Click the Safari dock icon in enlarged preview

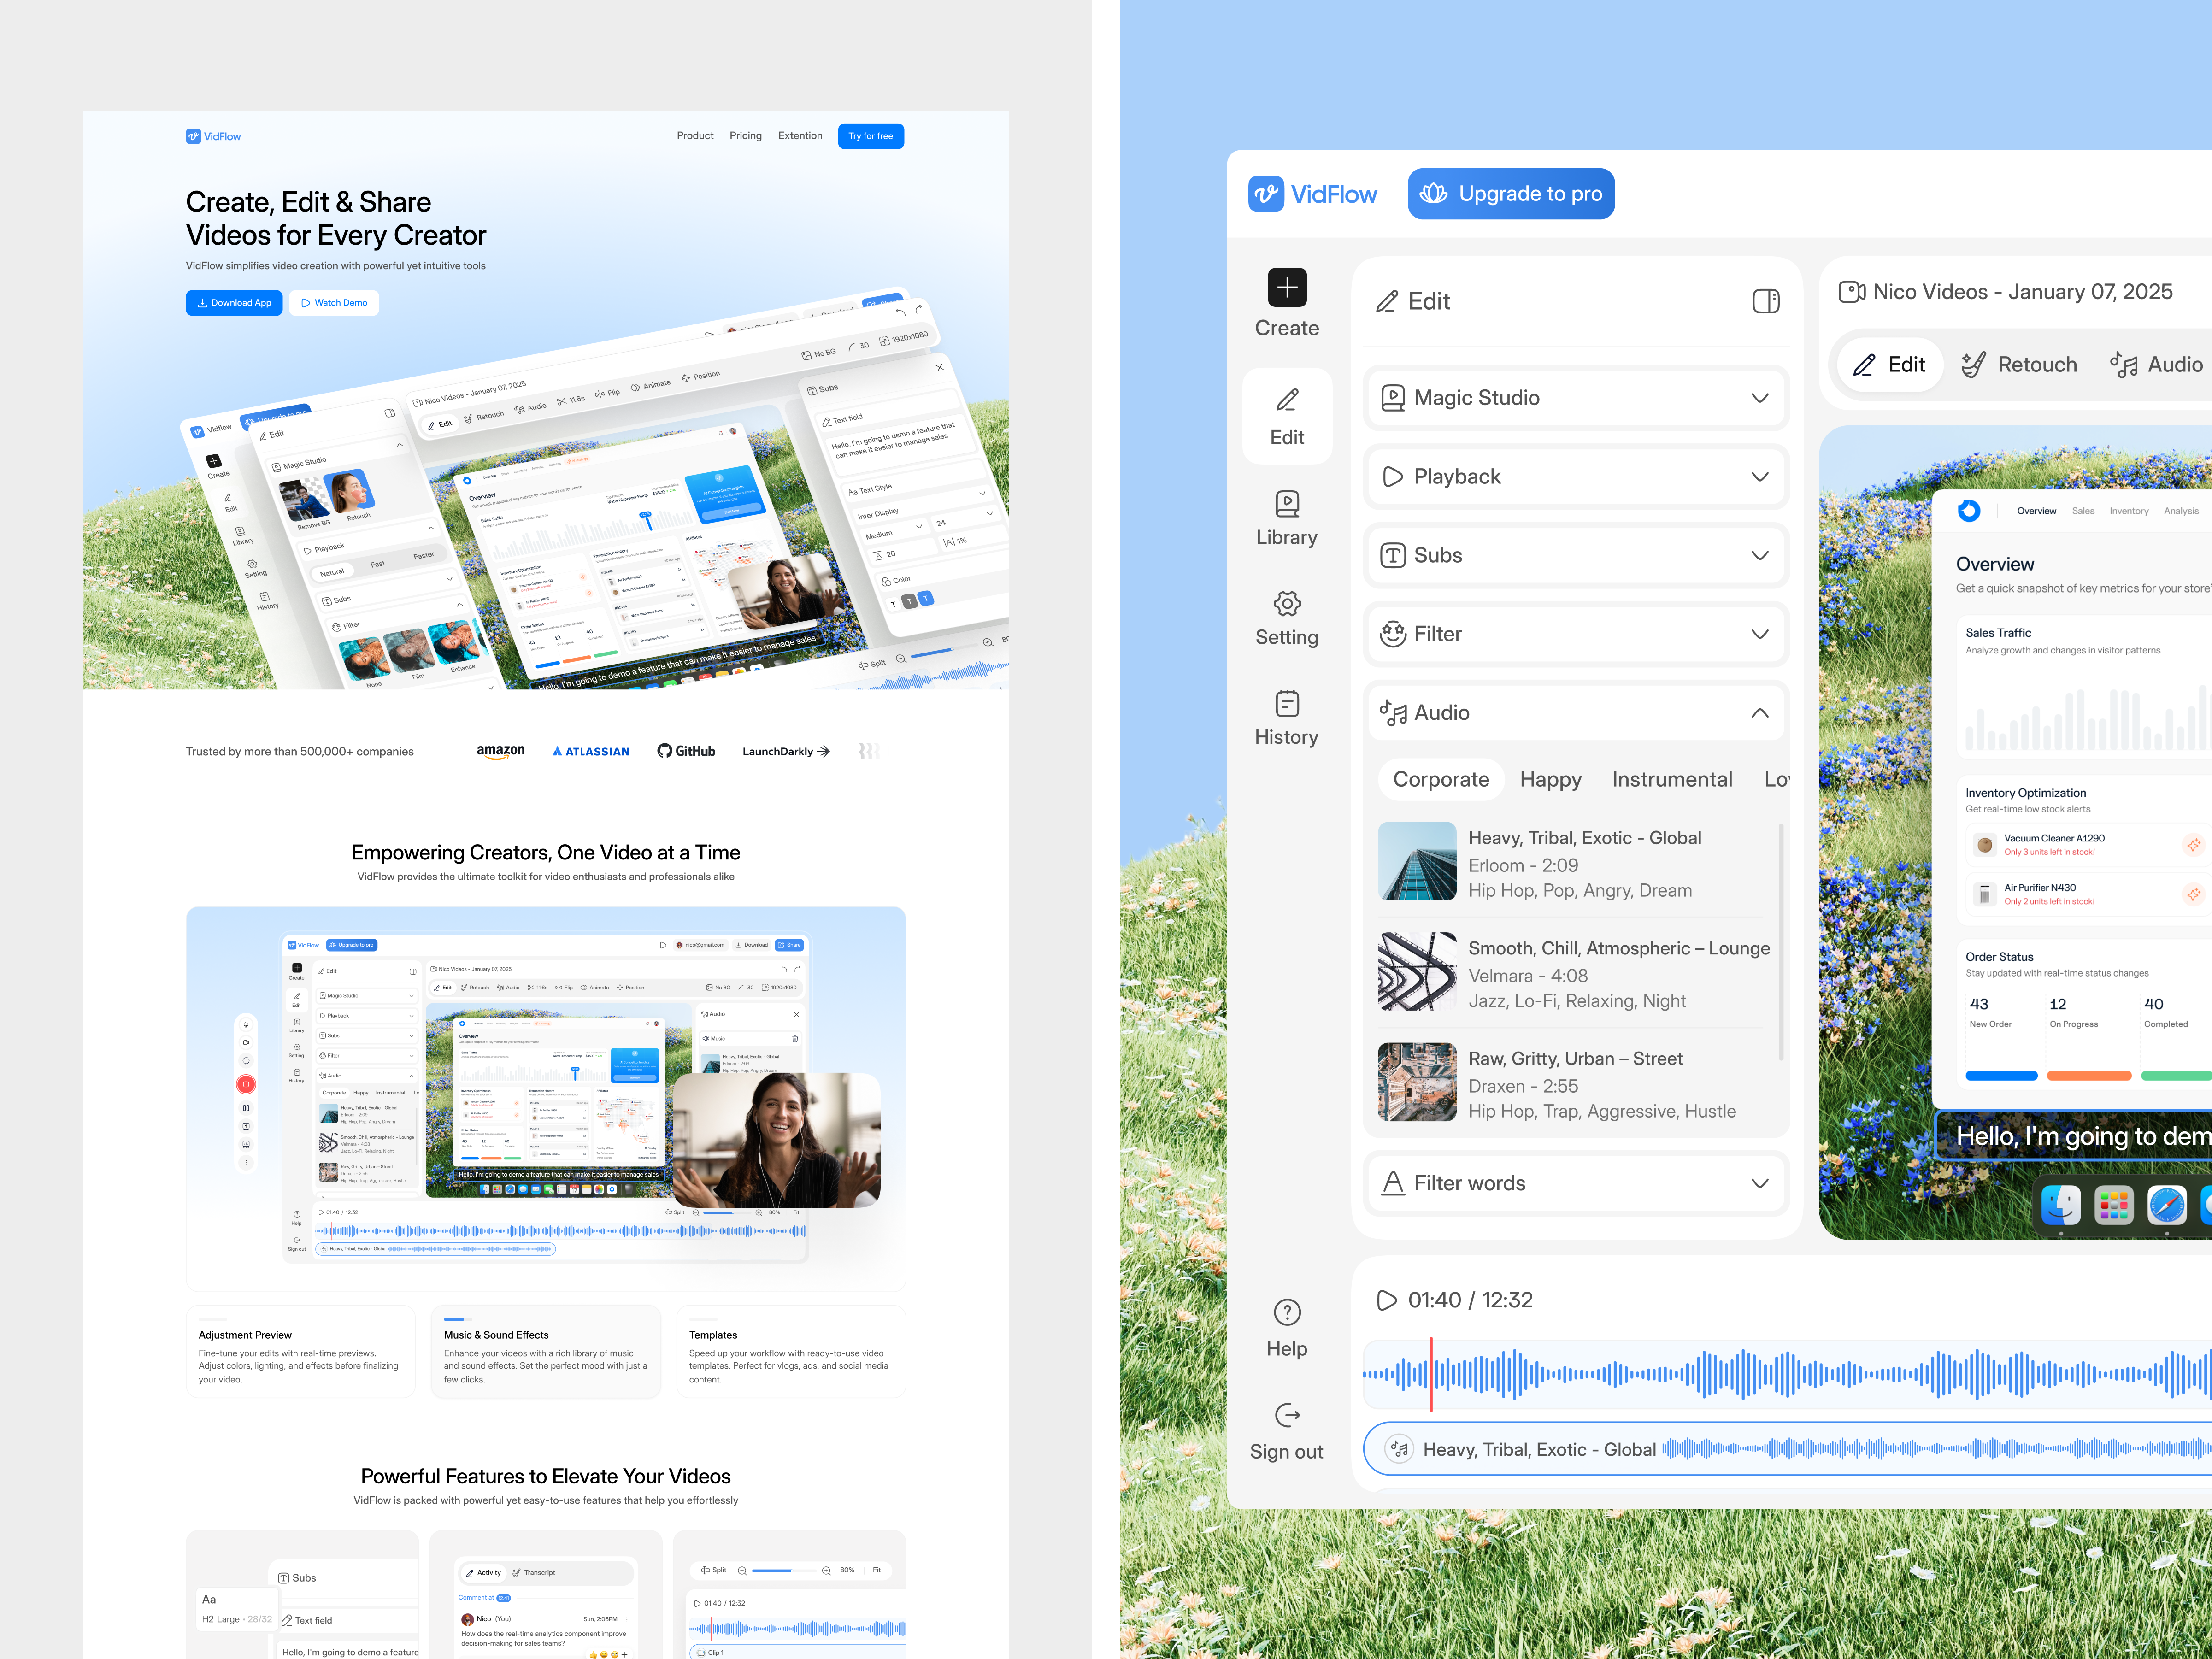click(2166, 1205)
